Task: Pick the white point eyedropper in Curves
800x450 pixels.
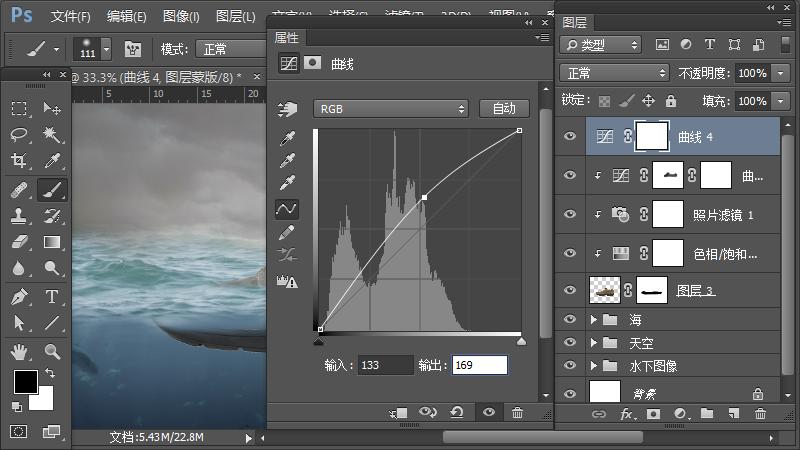Action: [x=287, y=183]
